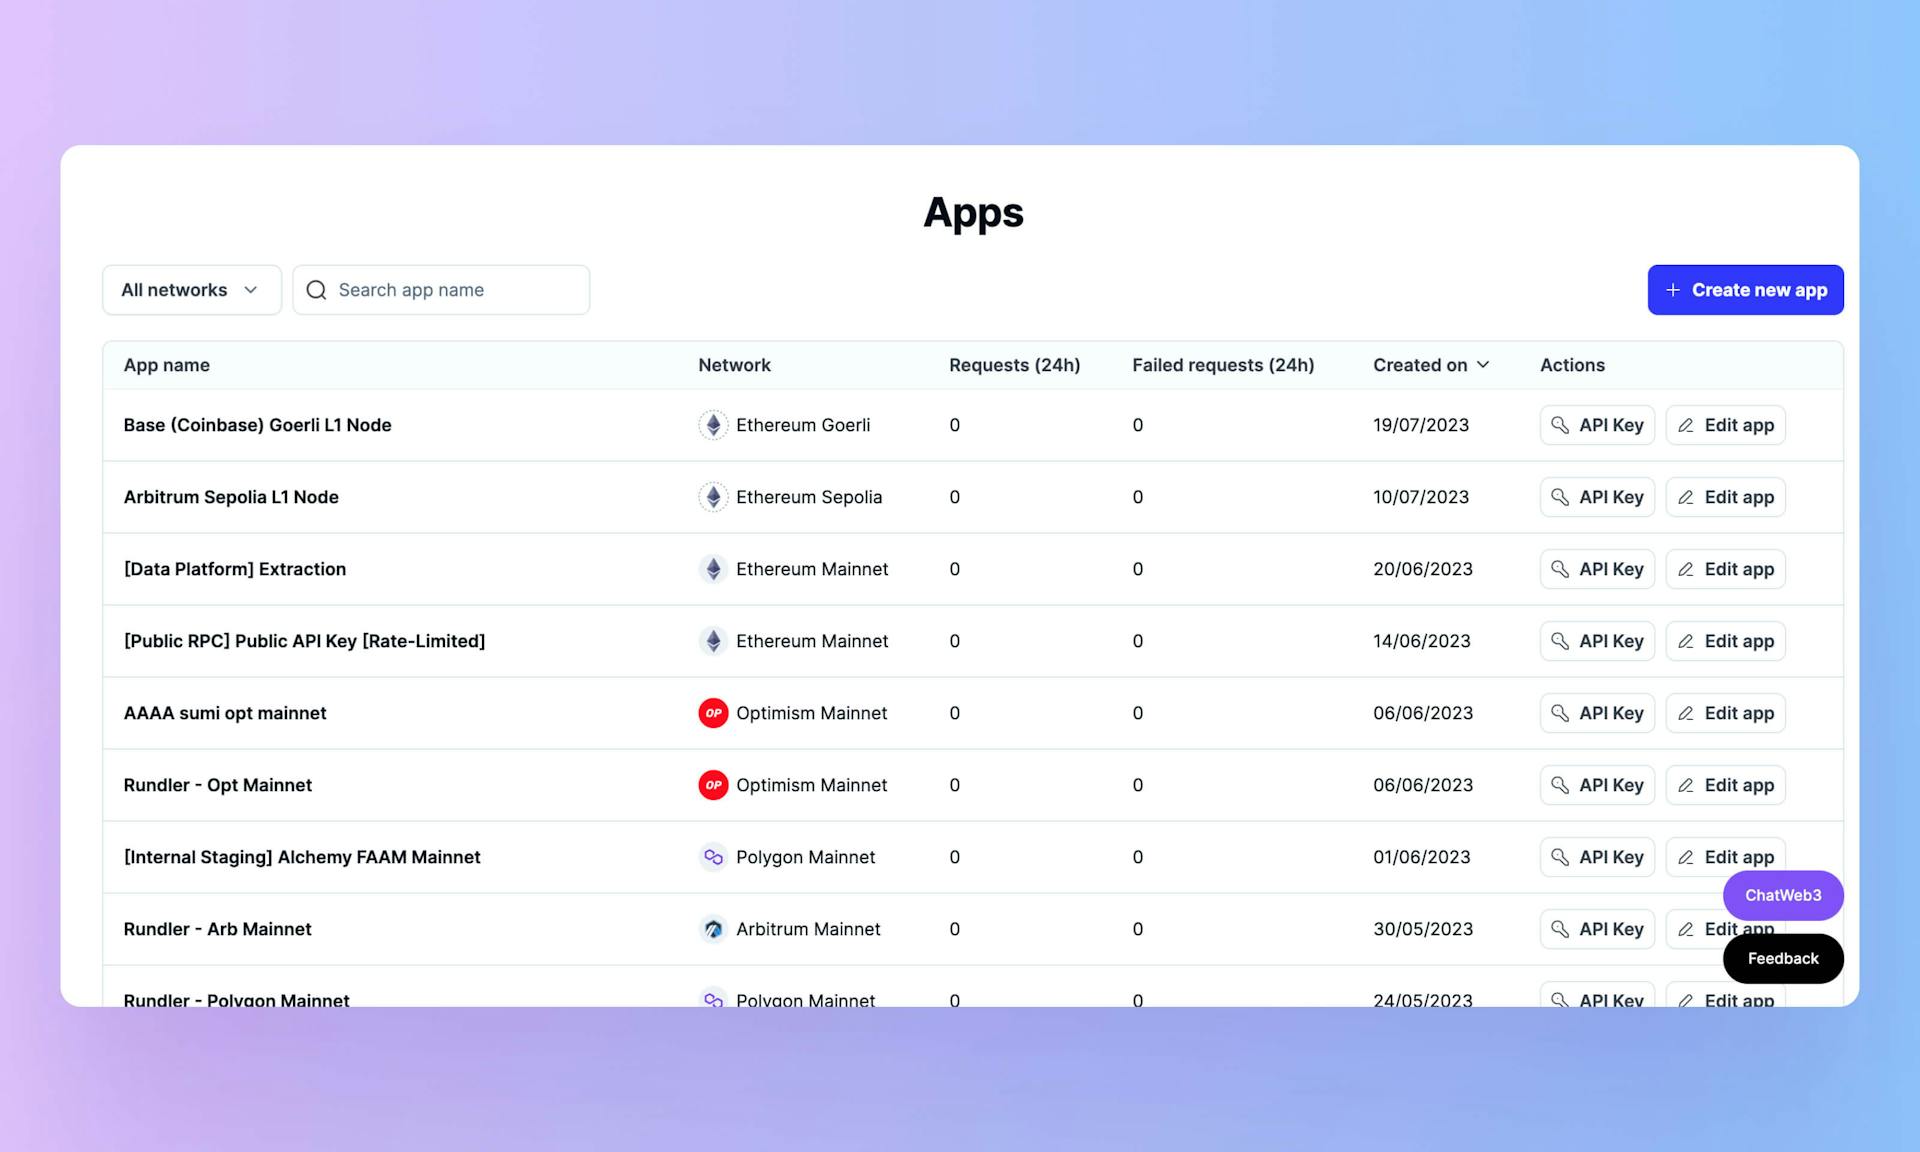Click the Ethereum Goerli network icon
The width and height of the screenshot is (1920, 1152).
click(713, 425)
